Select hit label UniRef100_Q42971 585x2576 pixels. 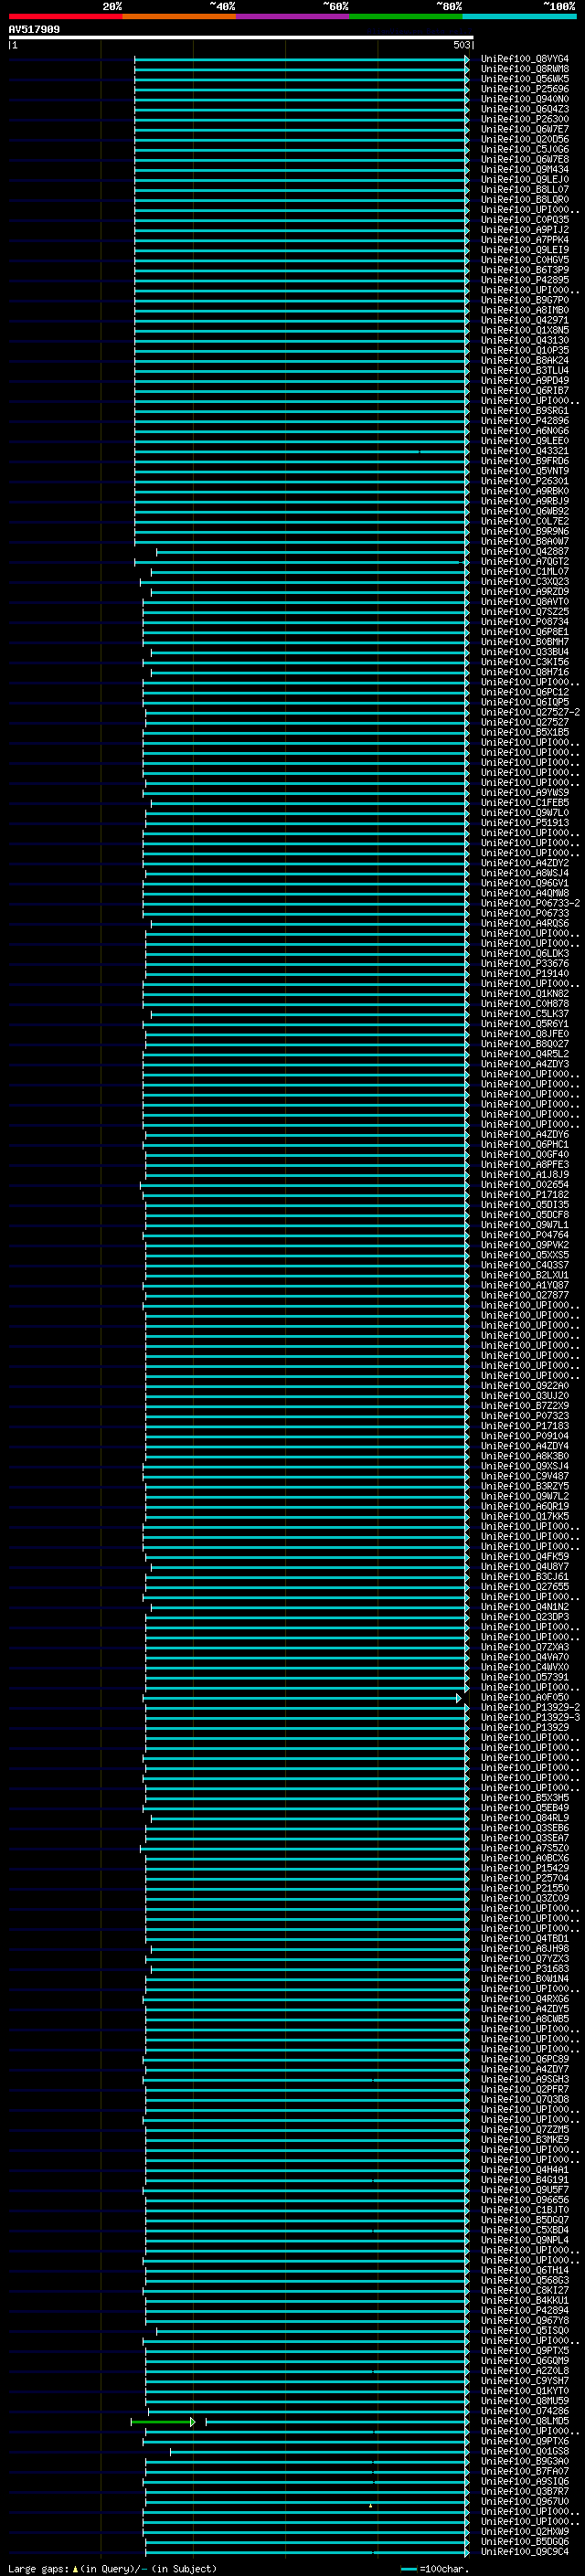[524, 321]
